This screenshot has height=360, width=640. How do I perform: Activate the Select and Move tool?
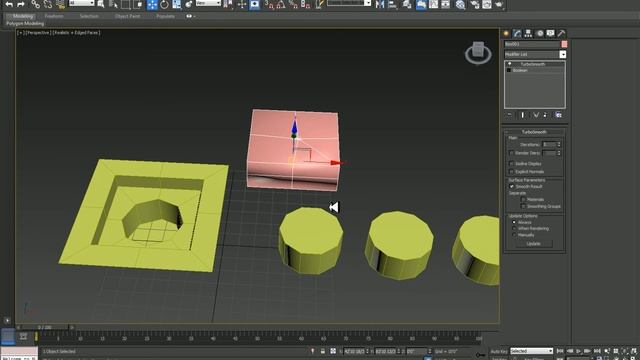pos(152,4)
